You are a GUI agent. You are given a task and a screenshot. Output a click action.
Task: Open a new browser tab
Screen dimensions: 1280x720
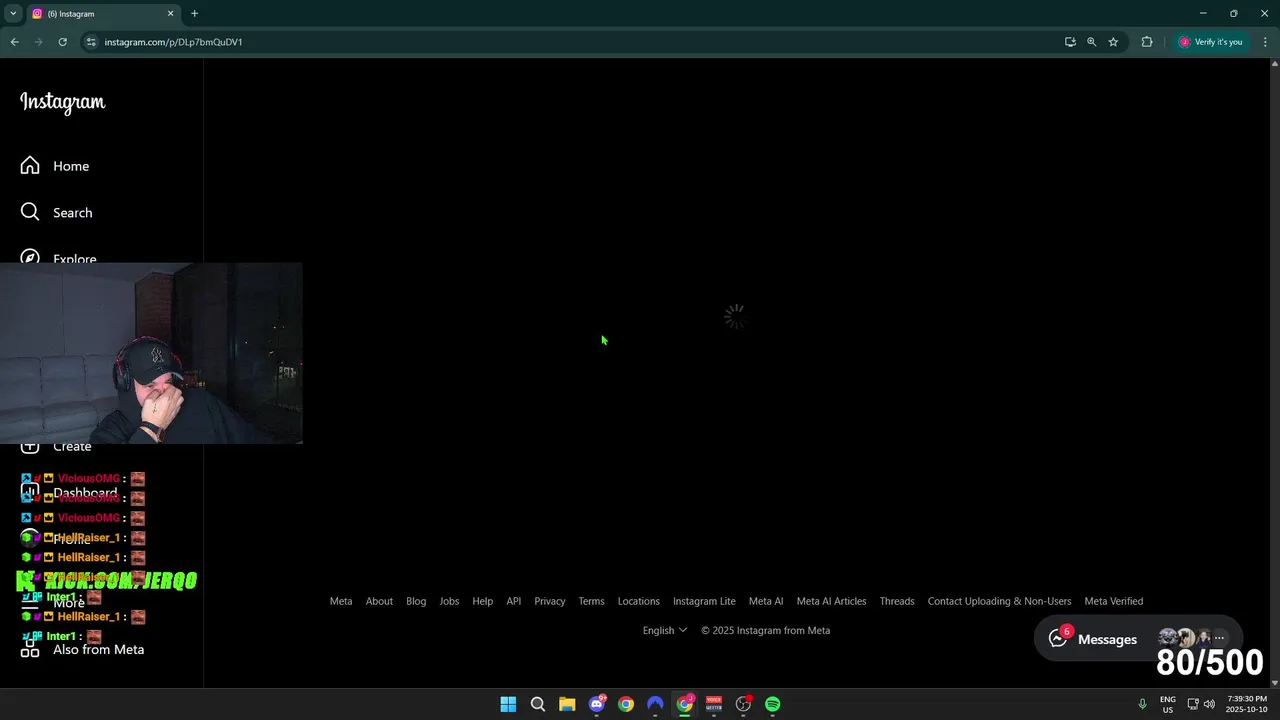(x=194, y=14)
